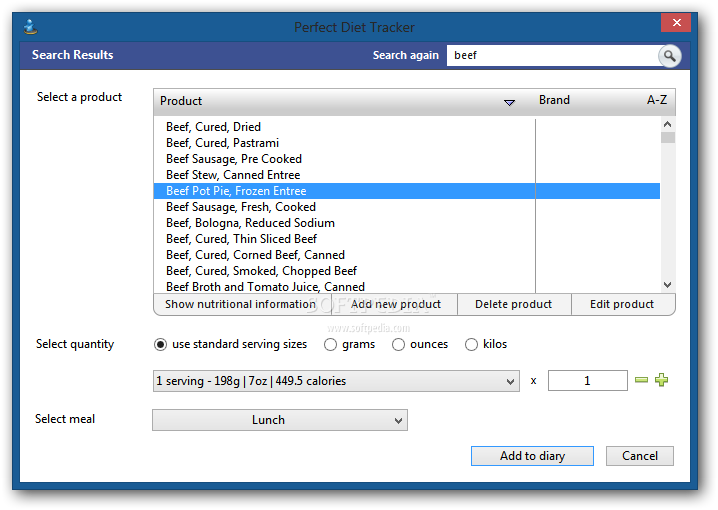718x510 pixels.
Task: Sort by the Brand column header
Action: click(554, 100)
